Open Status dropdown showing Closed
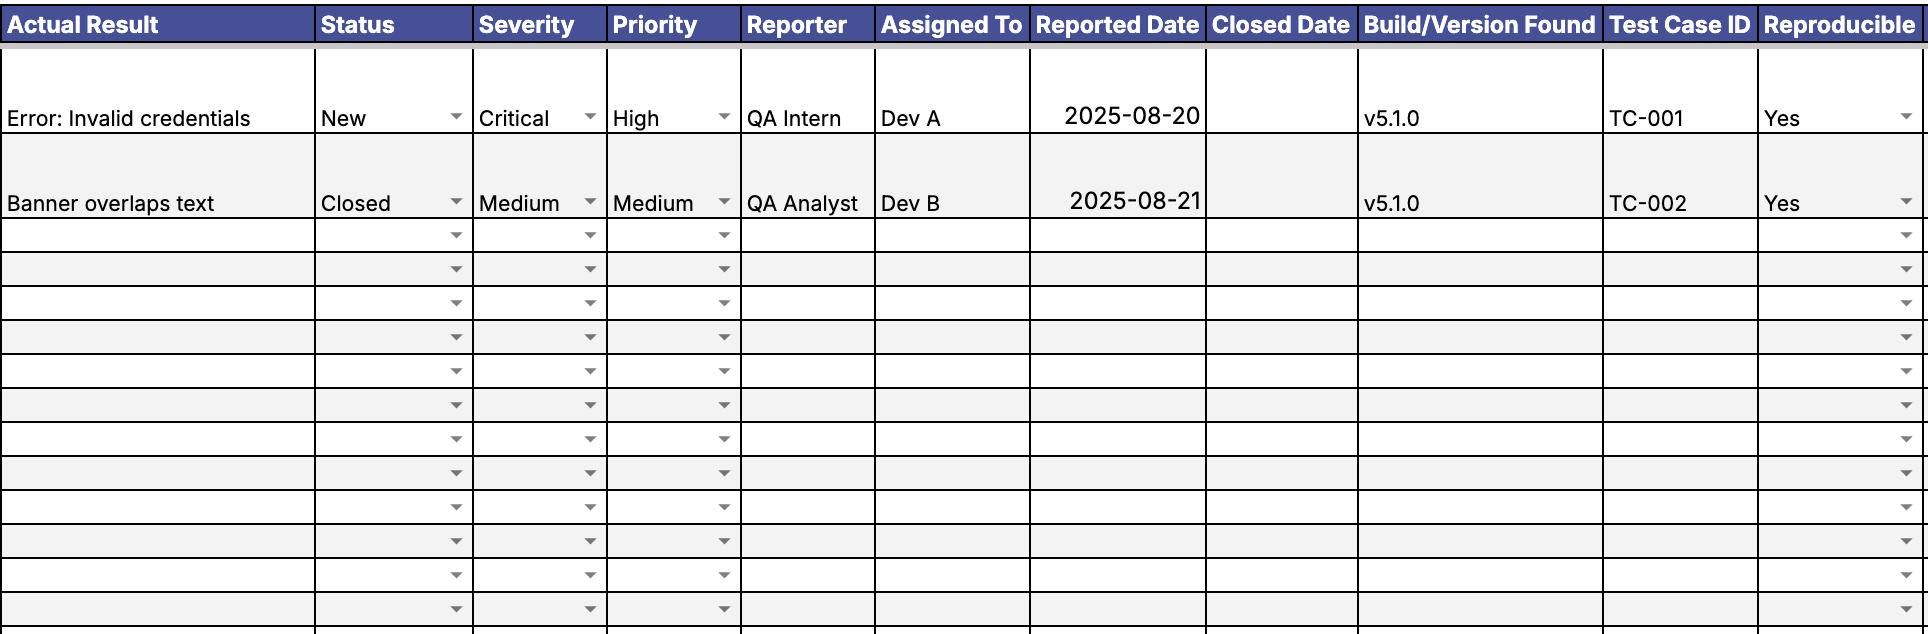 (456, 202)
